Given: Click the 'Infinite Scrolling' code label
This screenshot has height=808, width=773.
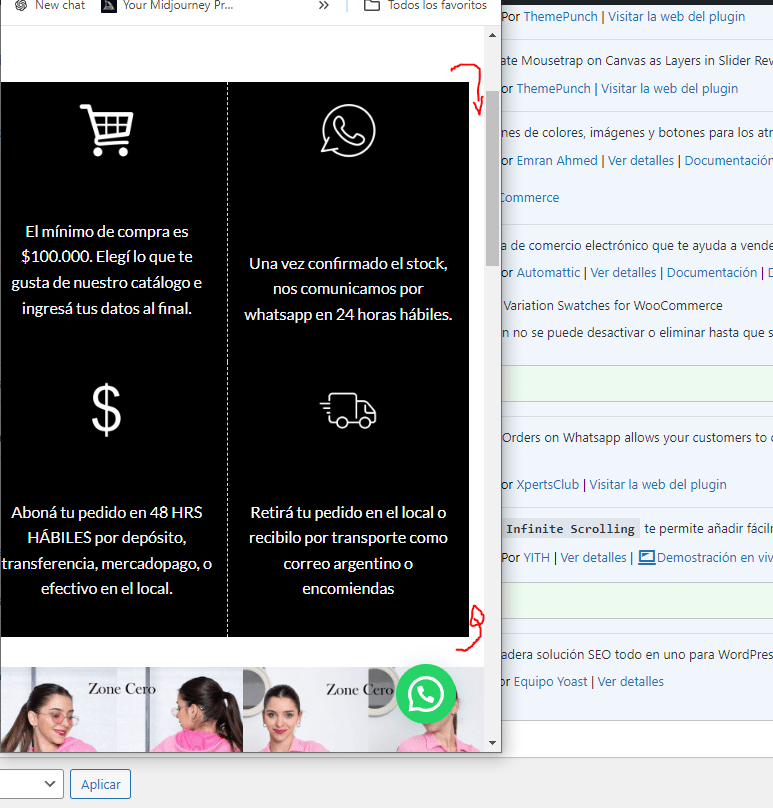Looking at the screenshot, I should pyautogui.click(x=570, y=529).
